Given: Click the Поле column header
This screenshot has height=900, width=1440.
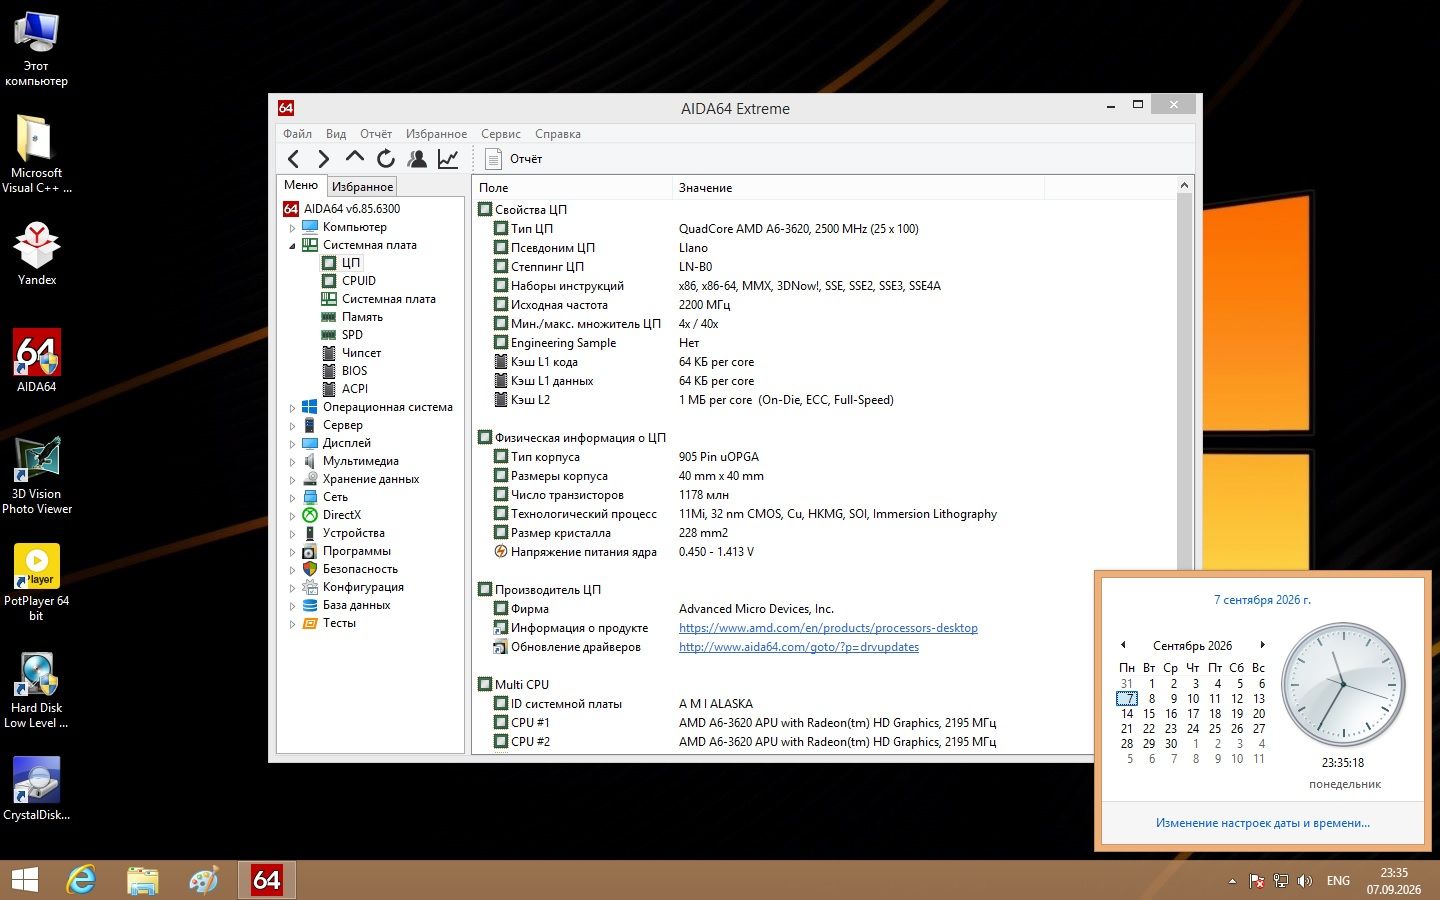Looking at the screenshot, I should 572,188.
